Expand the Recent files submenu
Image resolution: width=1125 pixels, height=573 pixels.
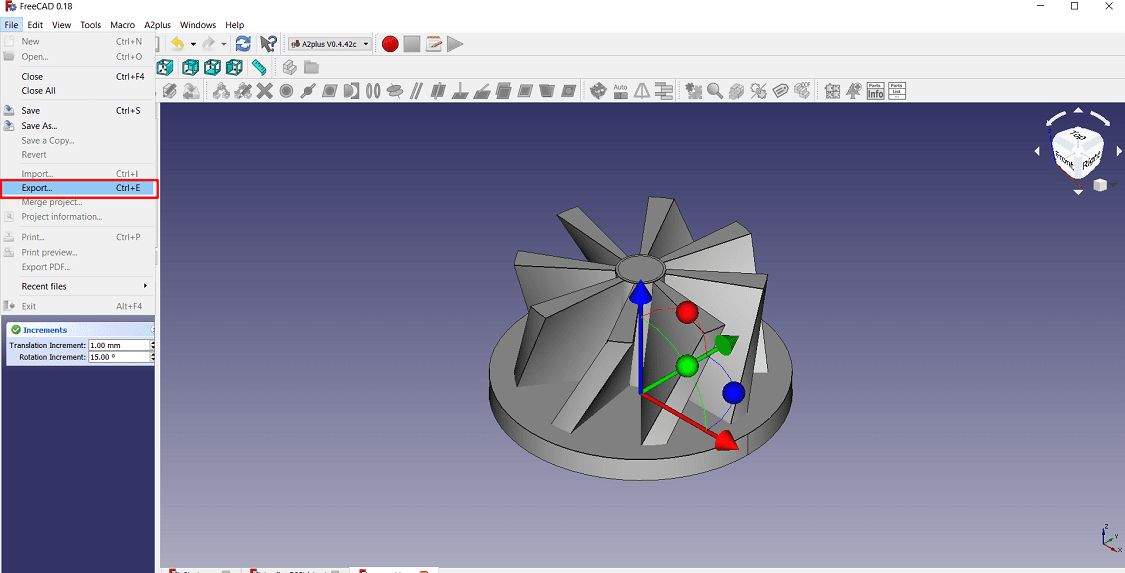79,286
